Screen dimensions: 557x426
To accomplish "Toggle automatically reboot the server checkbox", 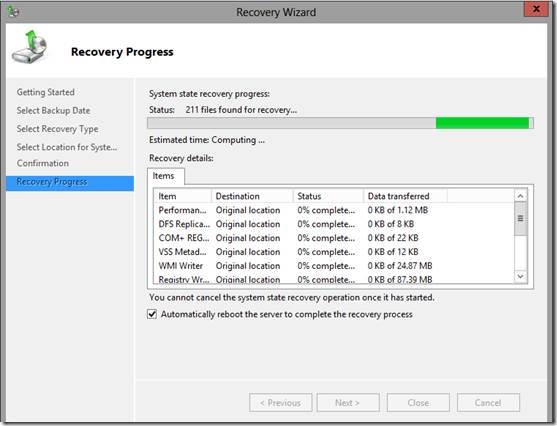I will [x=152, y=314].
